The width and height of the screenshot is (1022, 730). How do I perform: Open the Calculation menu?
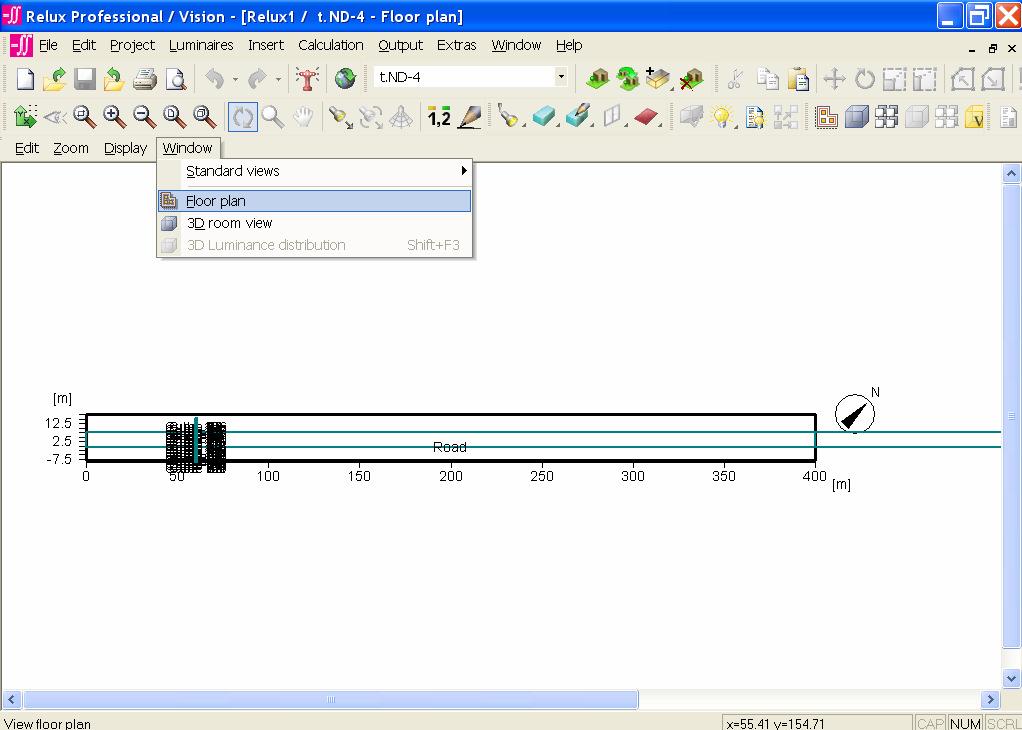(330, 45)
